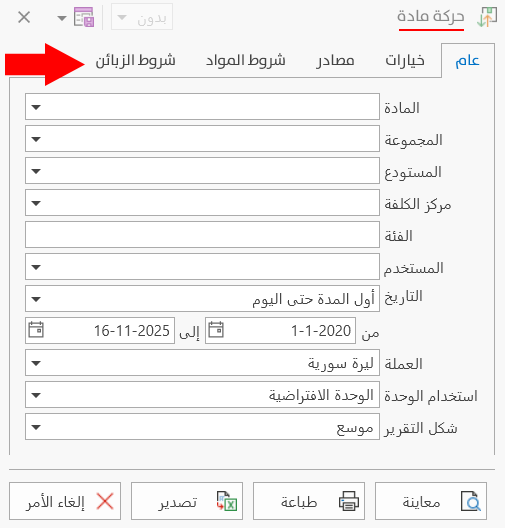The image size is (505, 528).
Task: Open the مصادر tab
Action: pos(335,61)
